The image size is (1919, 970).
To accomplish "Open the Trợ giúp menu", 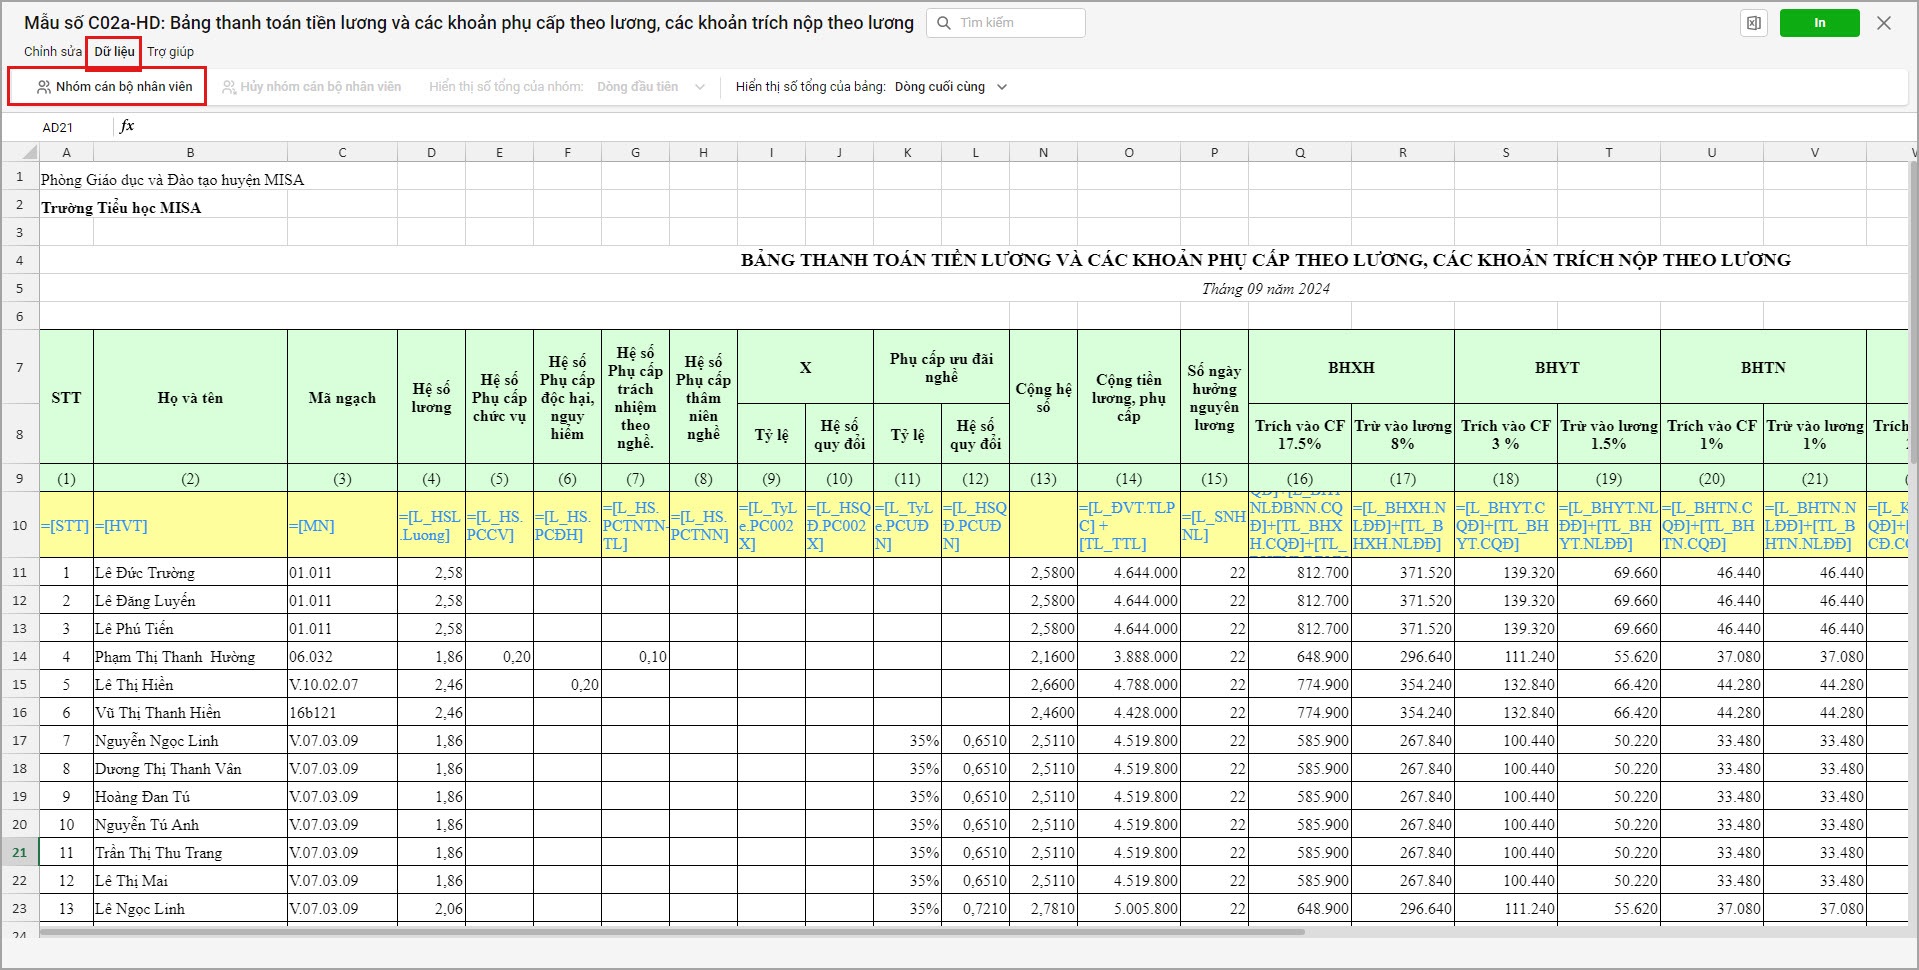I will pos(170,51).
